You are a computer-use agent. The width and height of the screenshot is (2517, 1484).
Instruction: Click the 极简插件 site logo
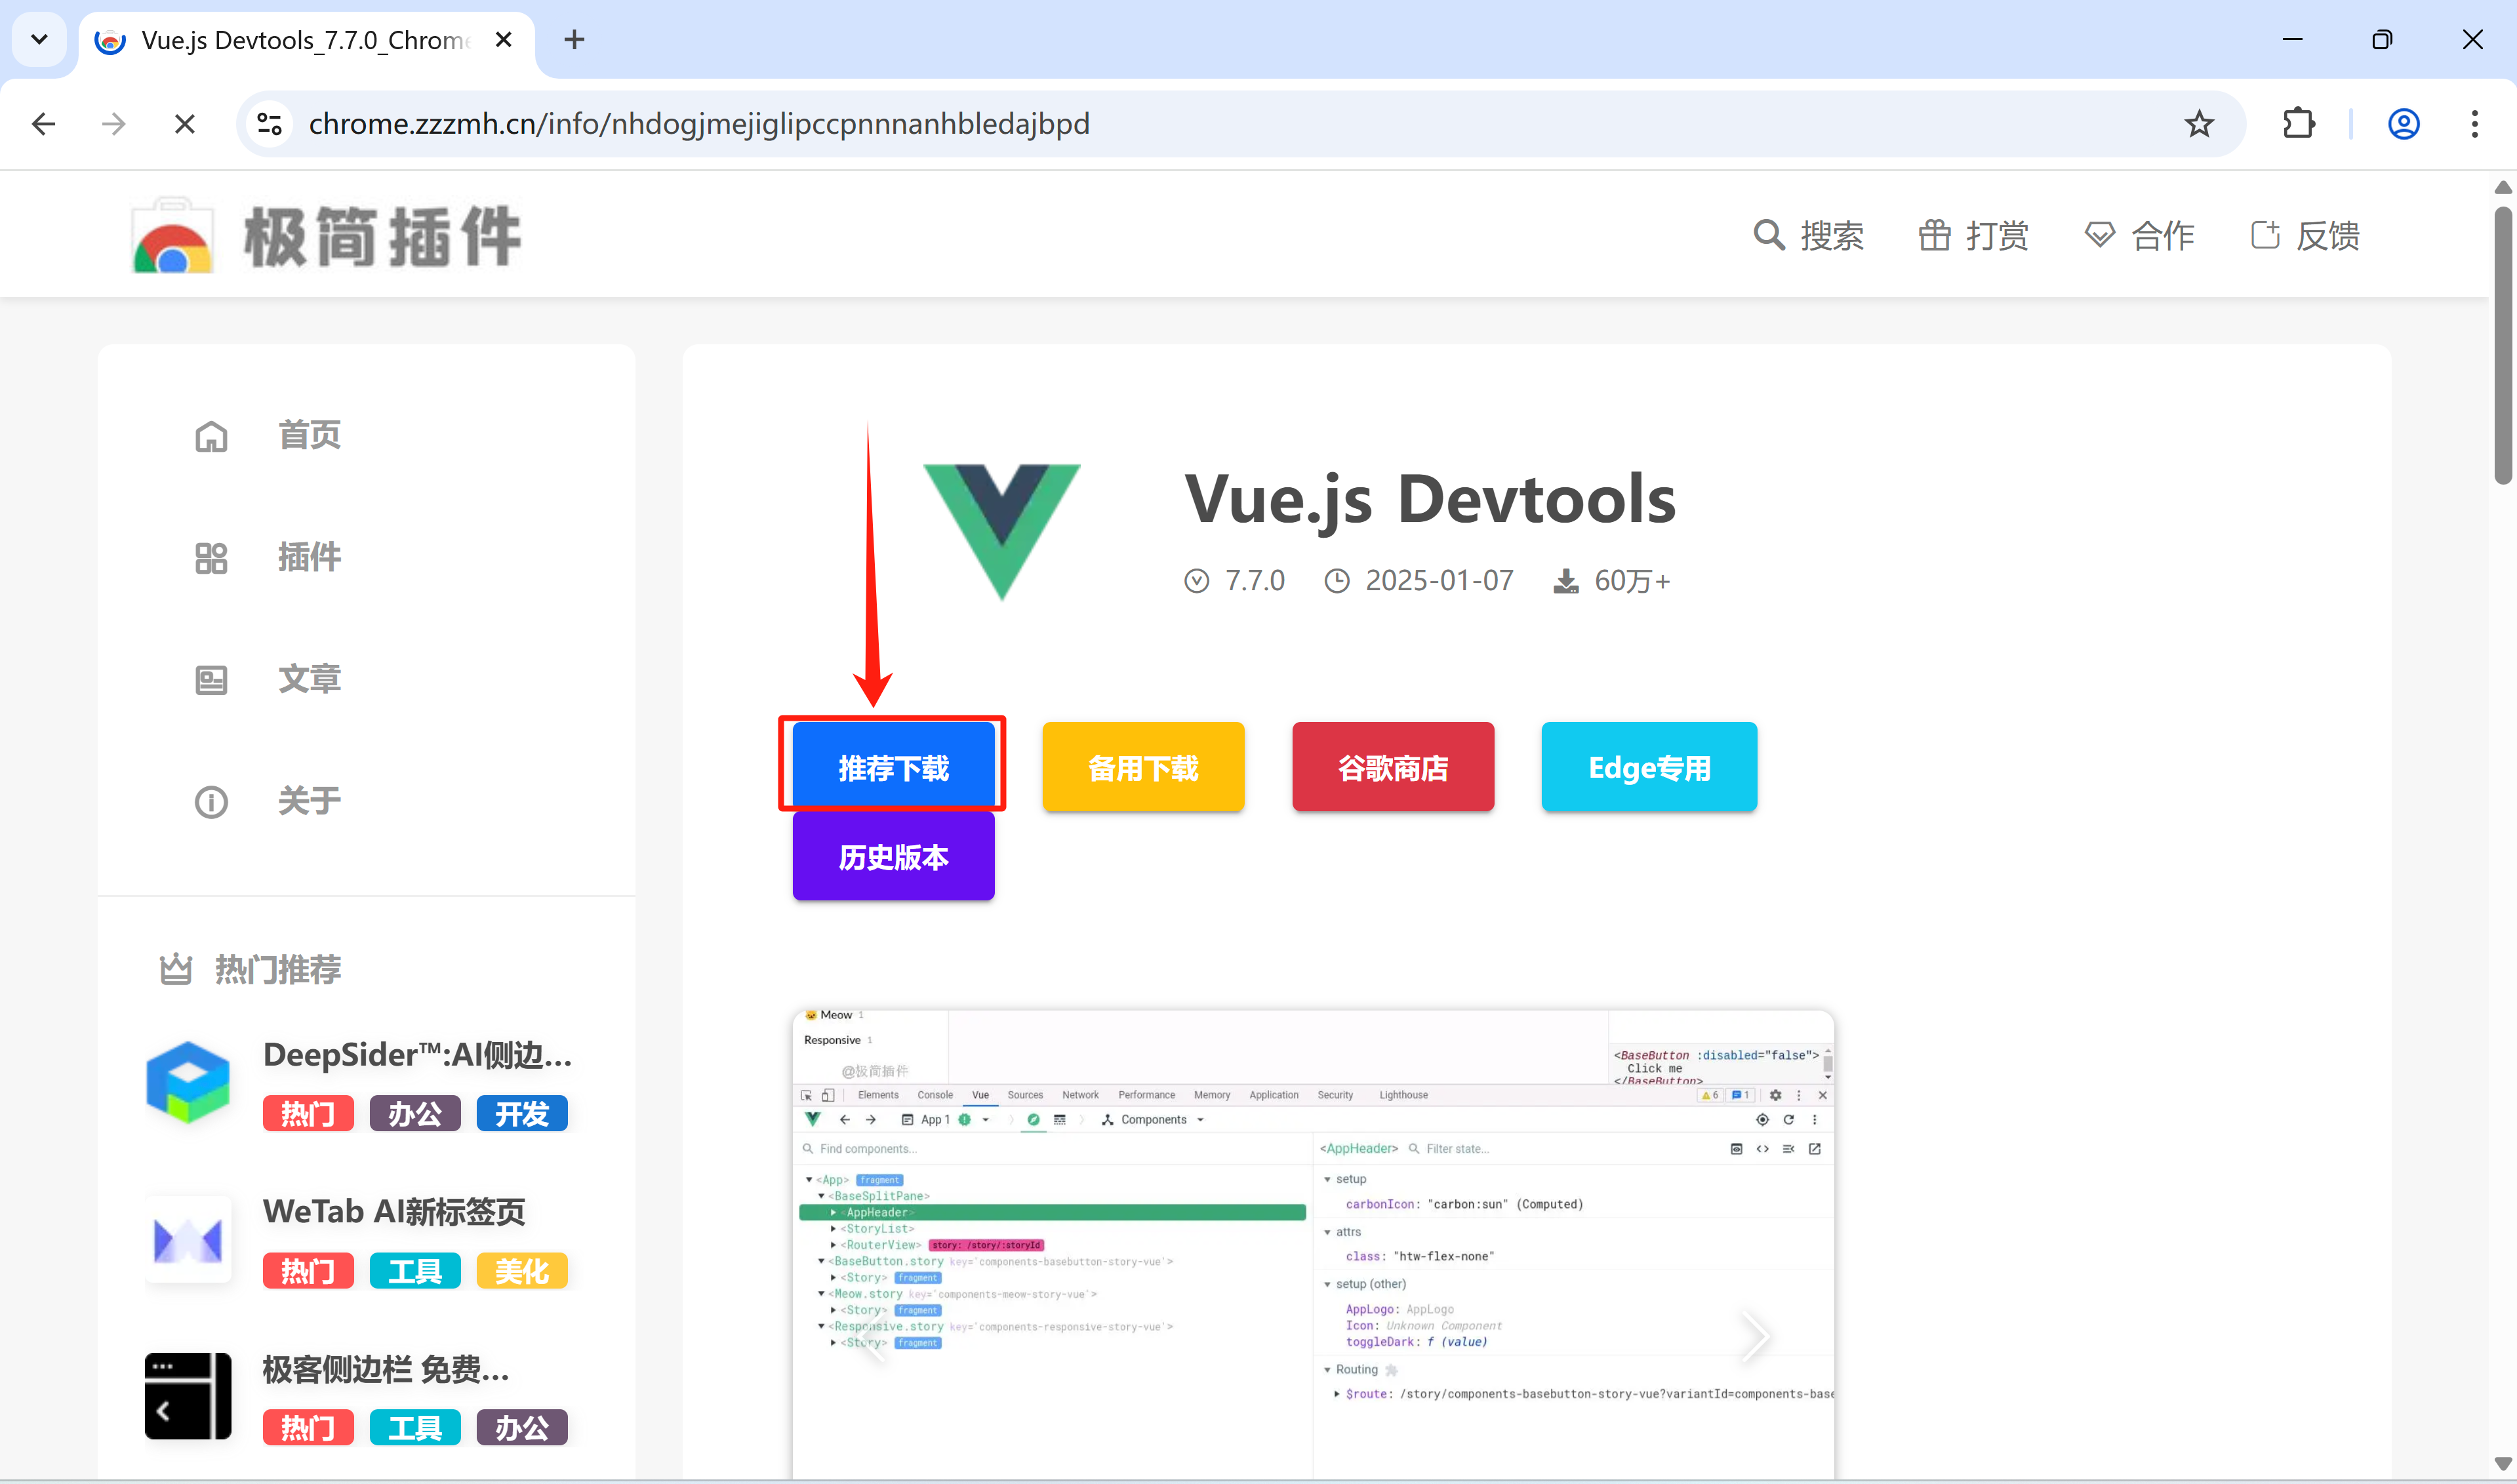click(x=326, y=236)
